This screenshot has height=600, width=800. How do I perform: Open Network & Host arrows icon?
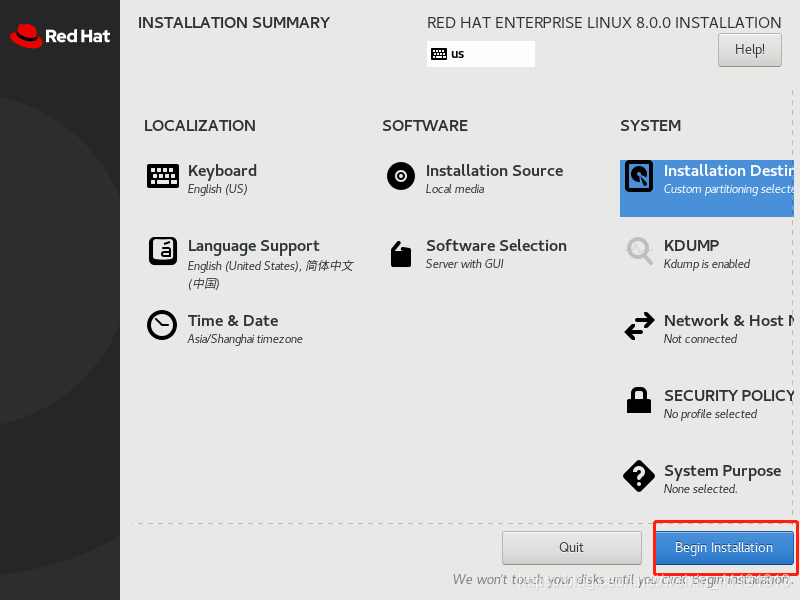point(639,326)
